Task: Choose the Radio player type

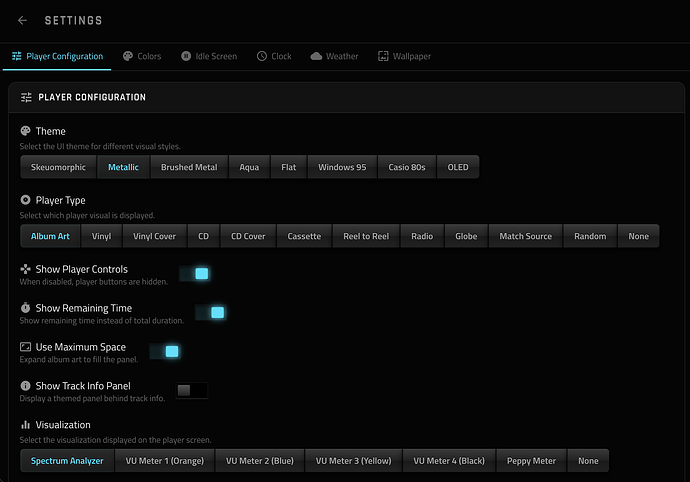Action: [x=422, y=236]
